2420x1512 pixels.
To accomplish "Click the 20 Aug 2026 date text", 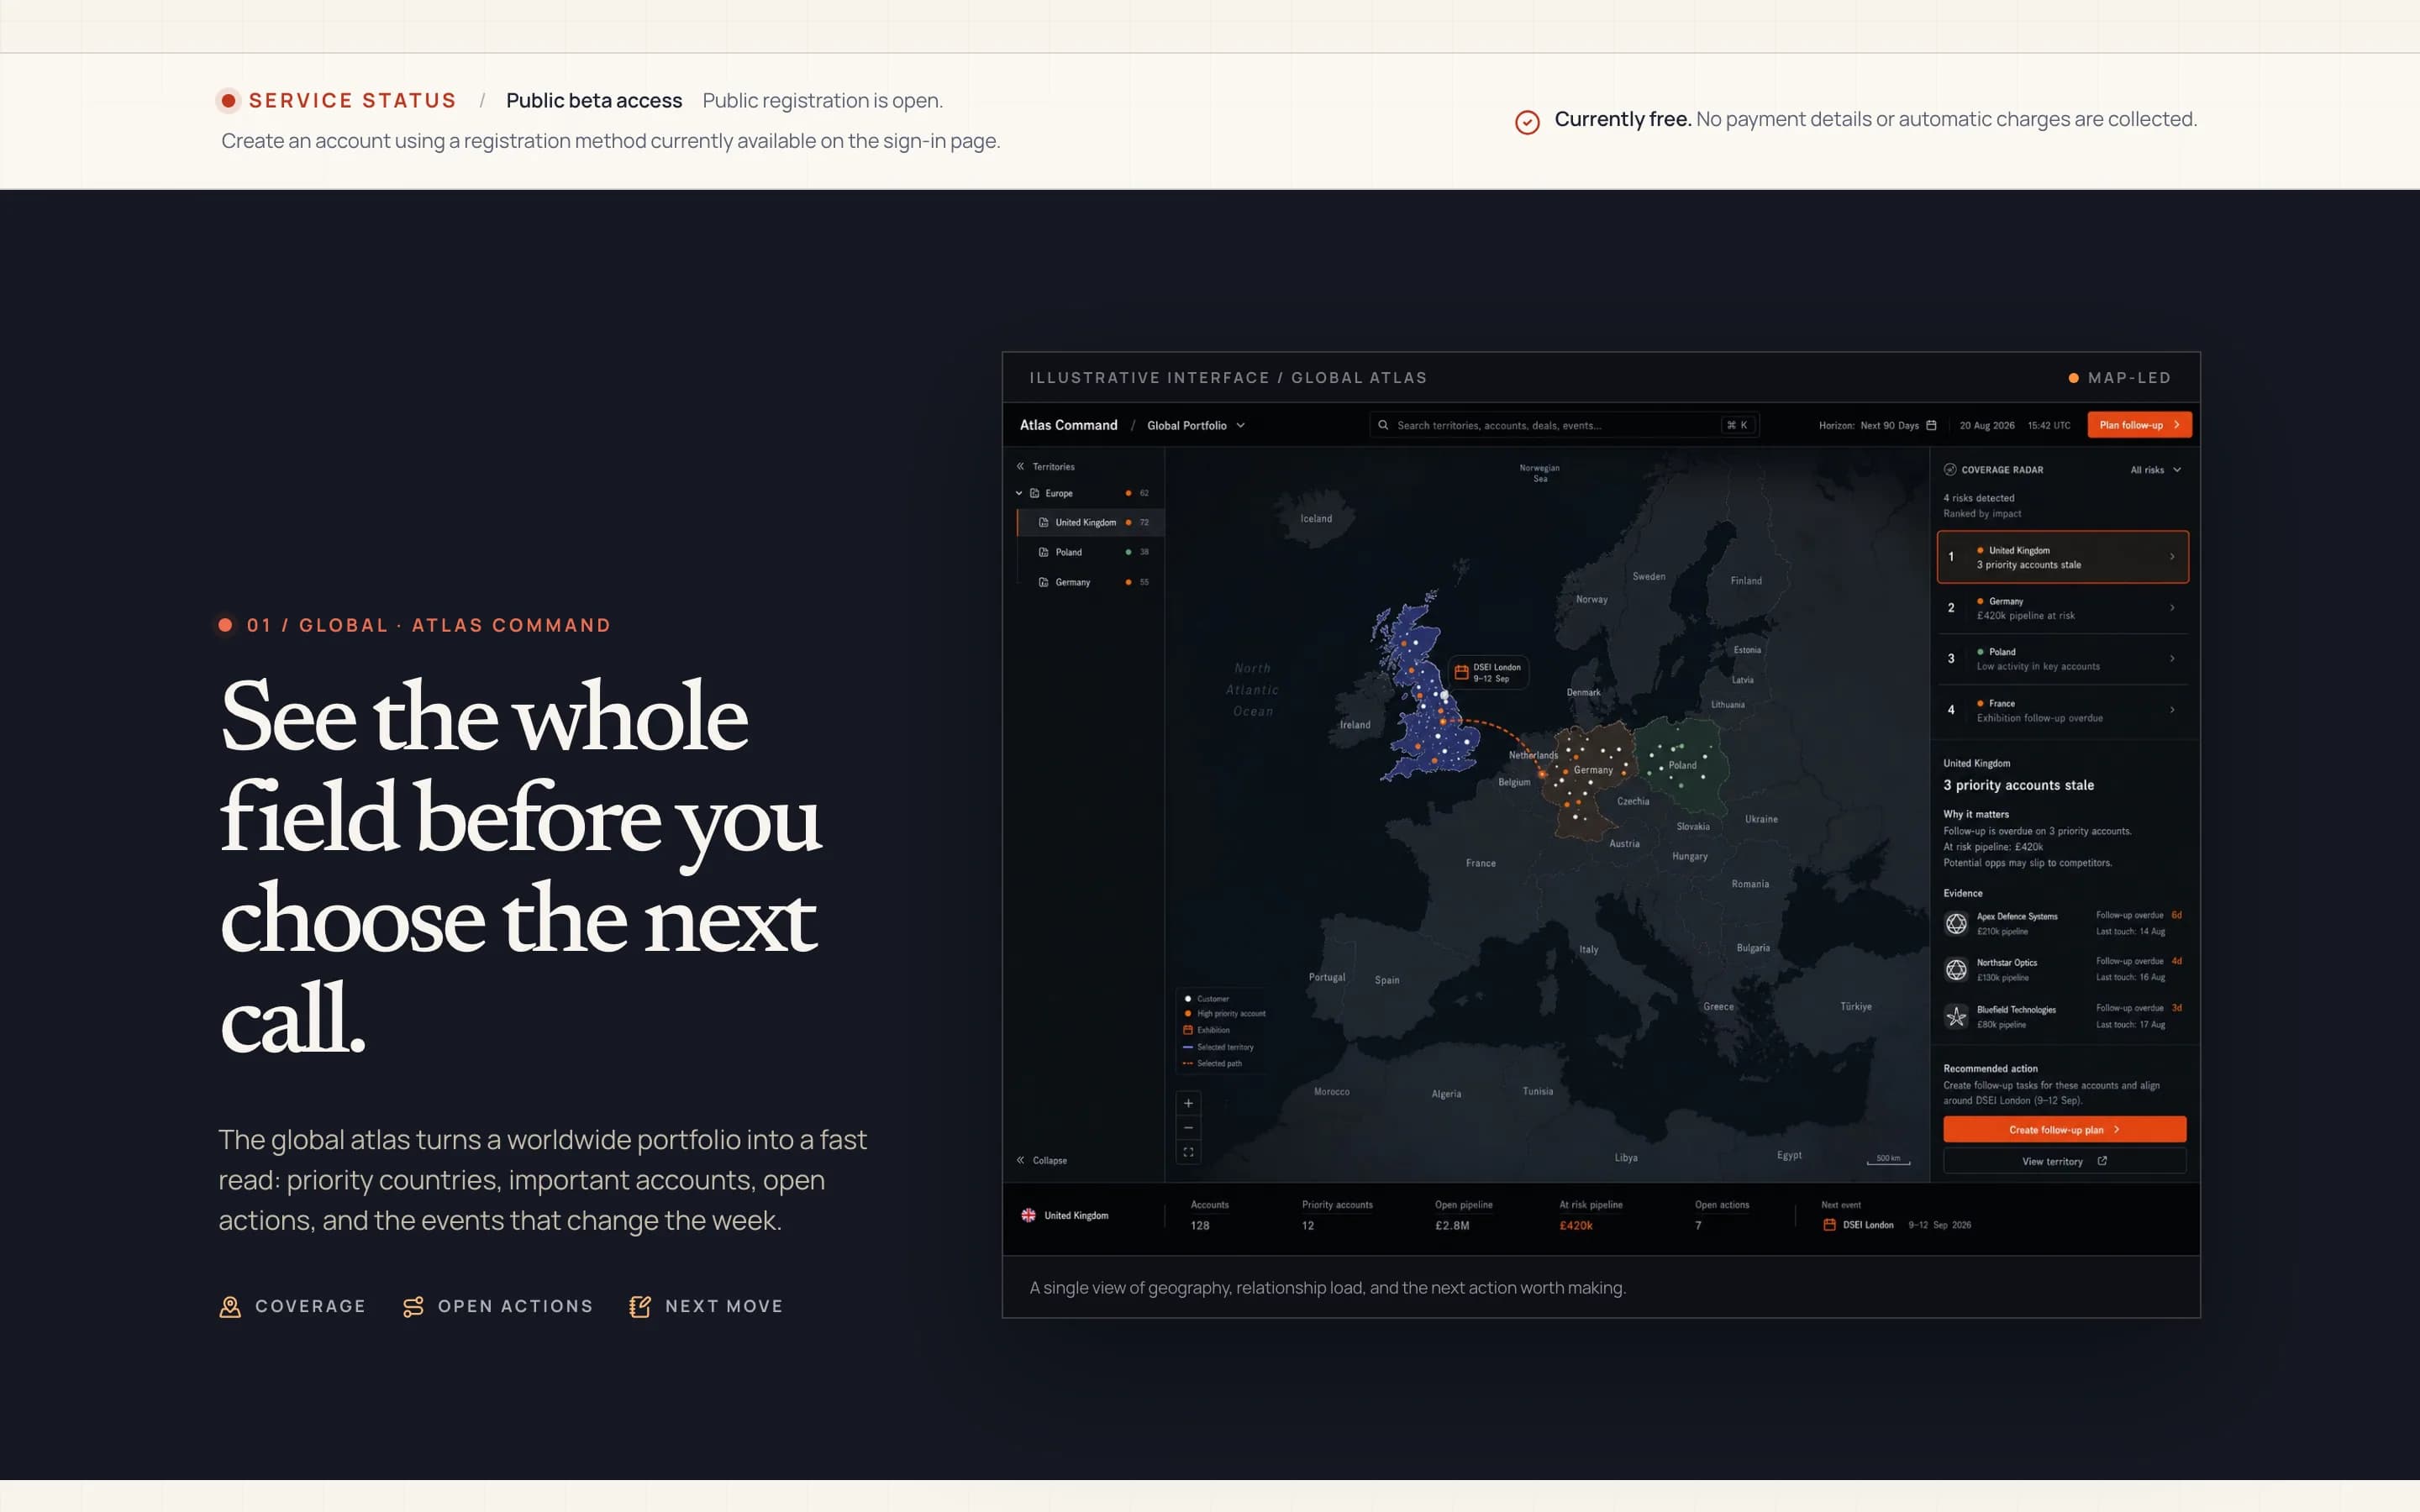I will [x=1987, y=425].
